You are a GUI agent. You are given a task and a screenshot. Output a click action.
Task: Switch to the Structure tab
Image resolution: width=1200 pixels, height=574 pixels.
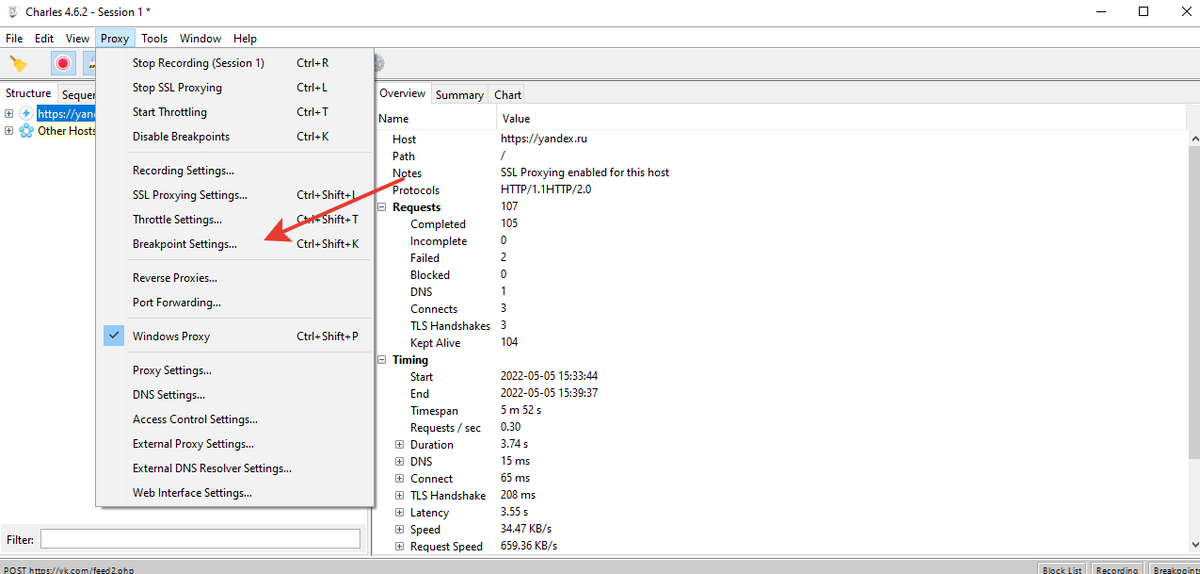(x=28, y=93)
